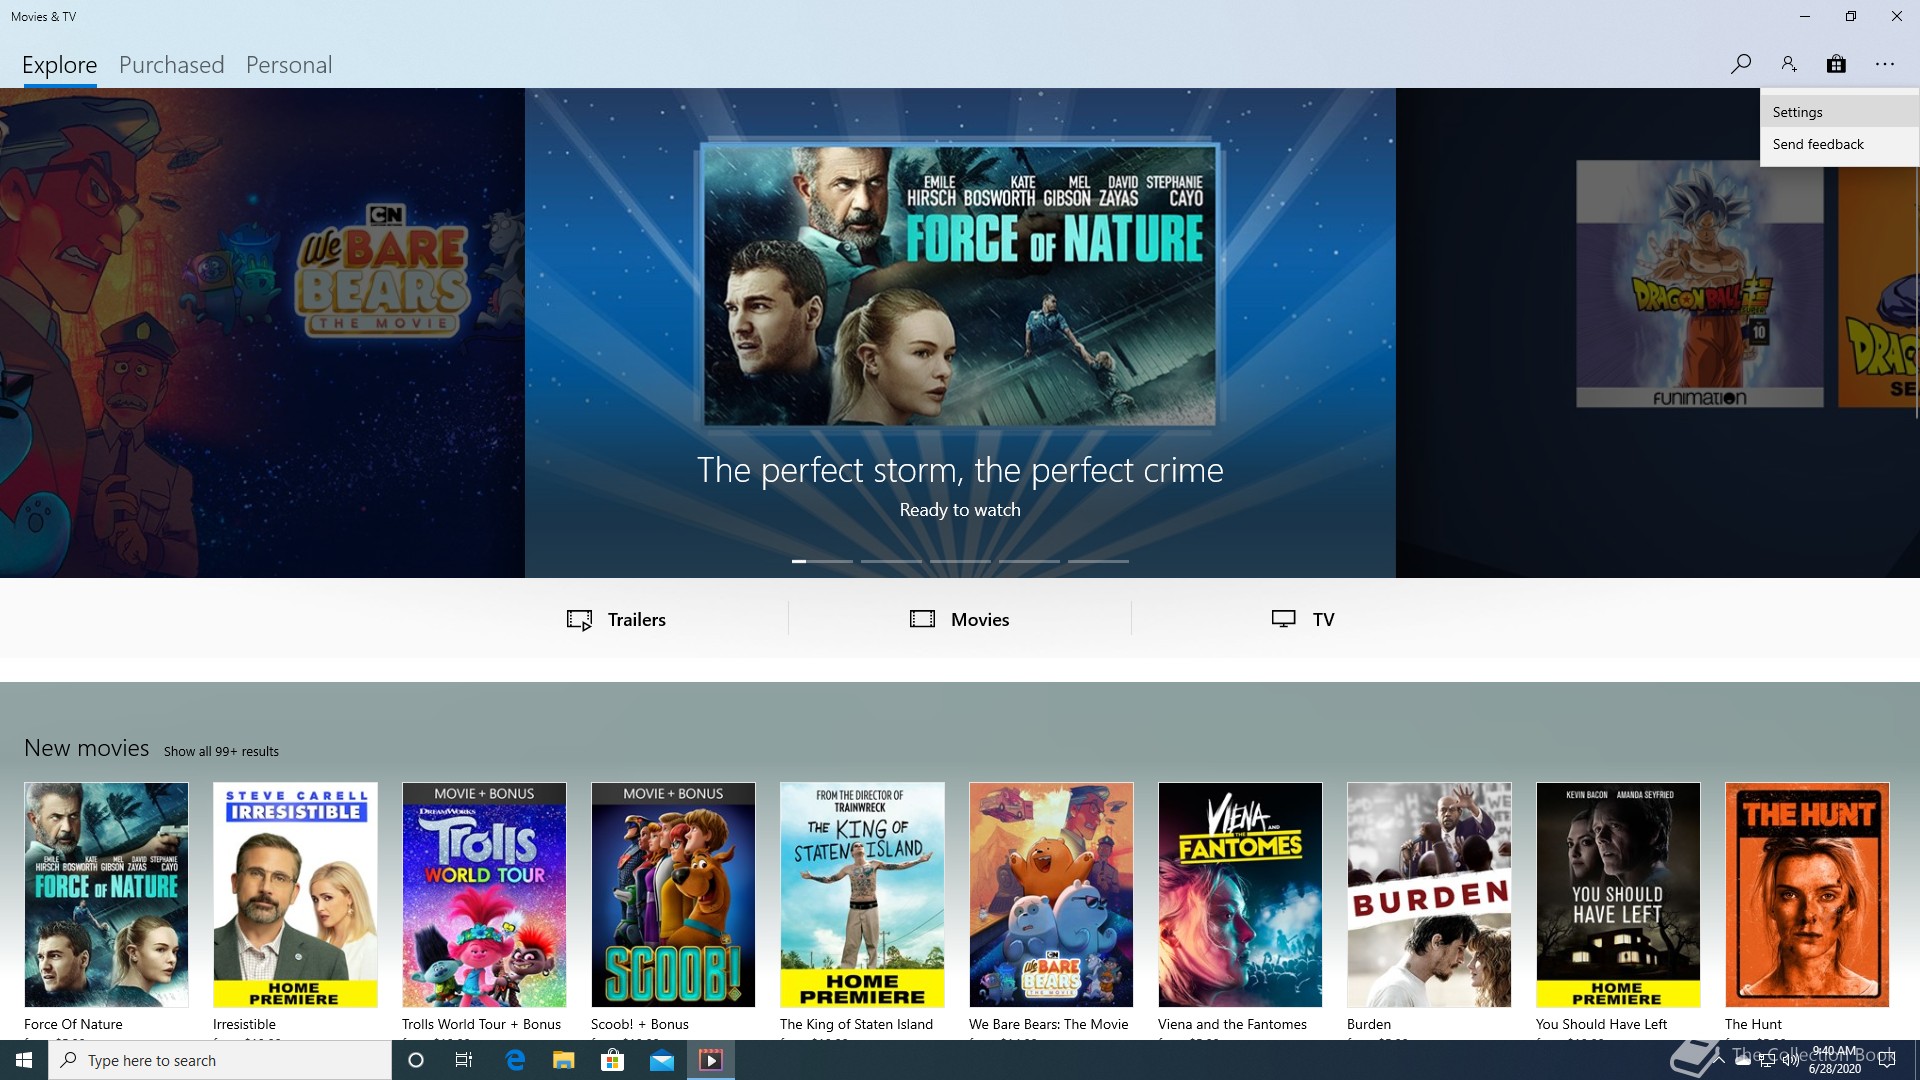Click the trailer screen icon beside Trailers
The height and width of the screenshot is (1080, 1920).
[x=579, y=620]
